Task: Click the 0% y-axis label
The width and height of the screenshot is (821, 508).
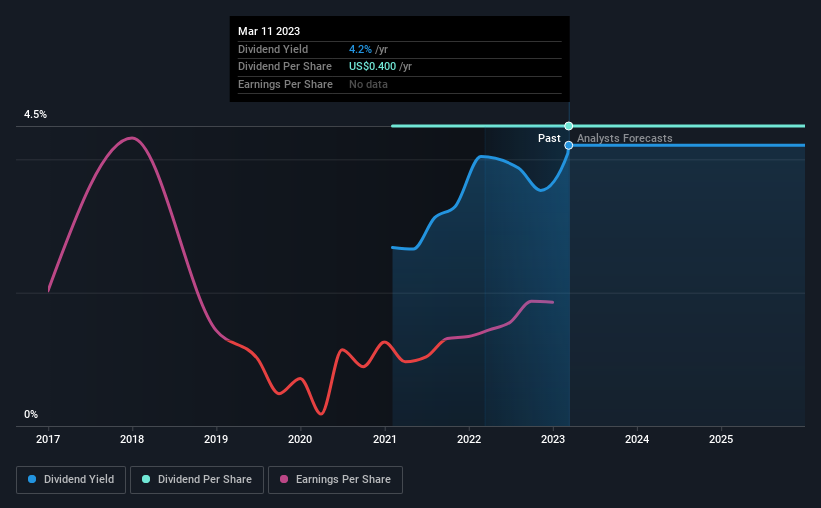Action: [31, 414]
